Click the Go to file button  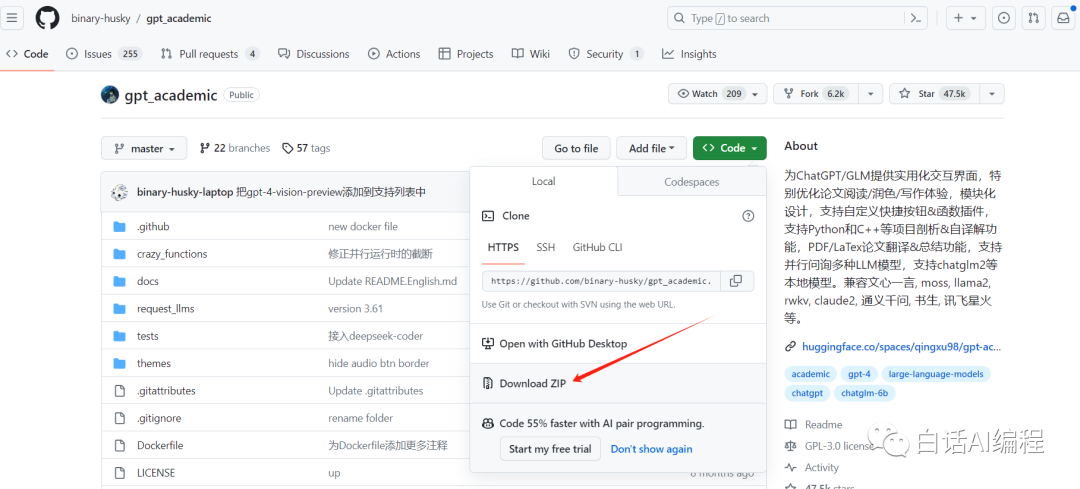pyautogui.click(x=577, y=148)
